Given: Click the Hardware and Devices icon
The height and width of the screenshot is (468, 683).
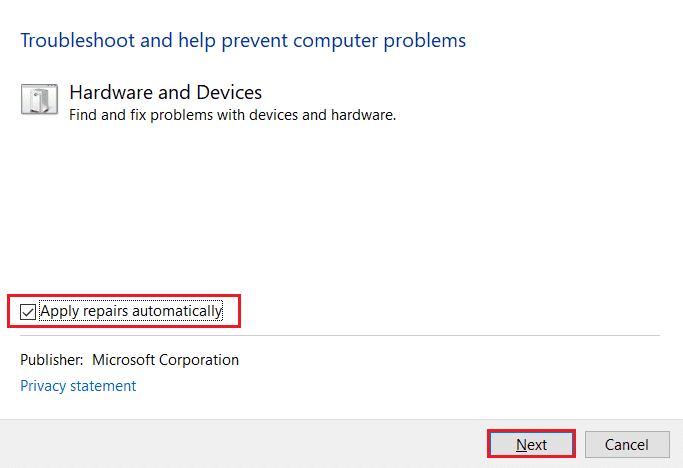Looking at the screenshot, I should 38,101.
